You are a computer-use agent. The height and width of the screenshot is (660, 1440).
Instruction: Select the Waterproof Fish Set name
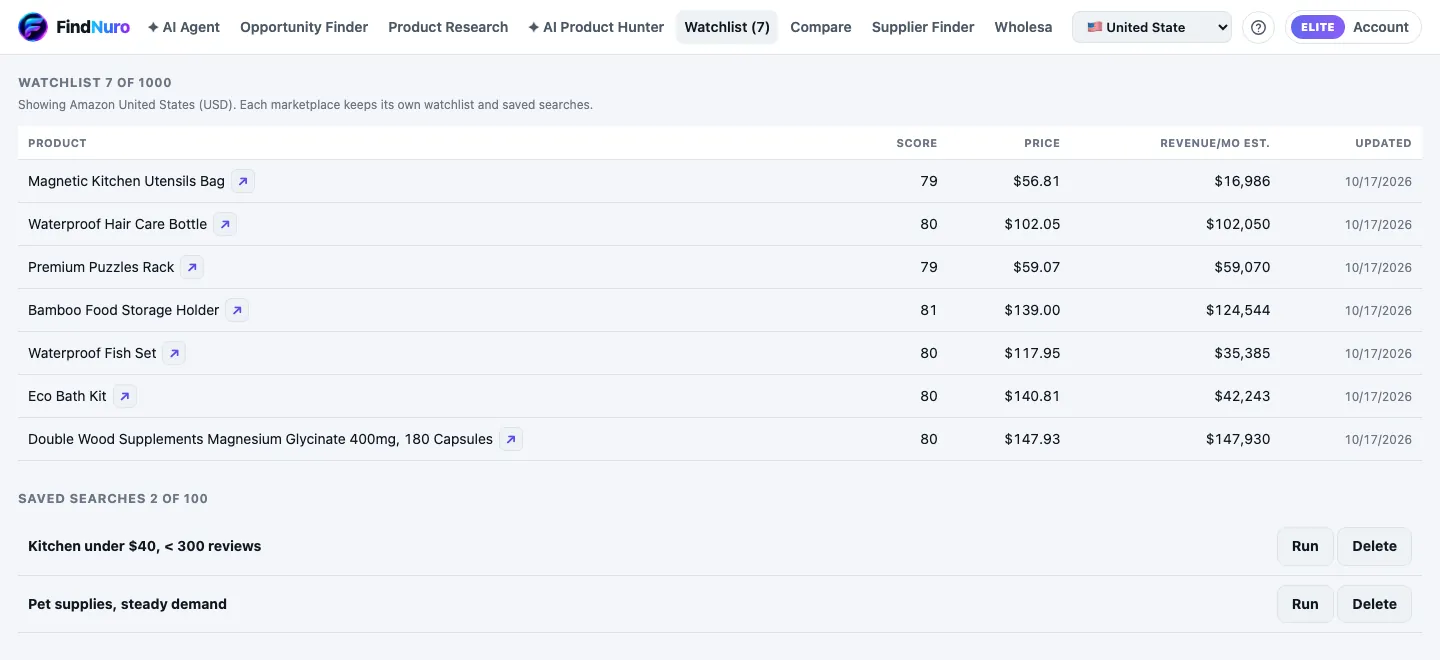click(x=92, y=353)
